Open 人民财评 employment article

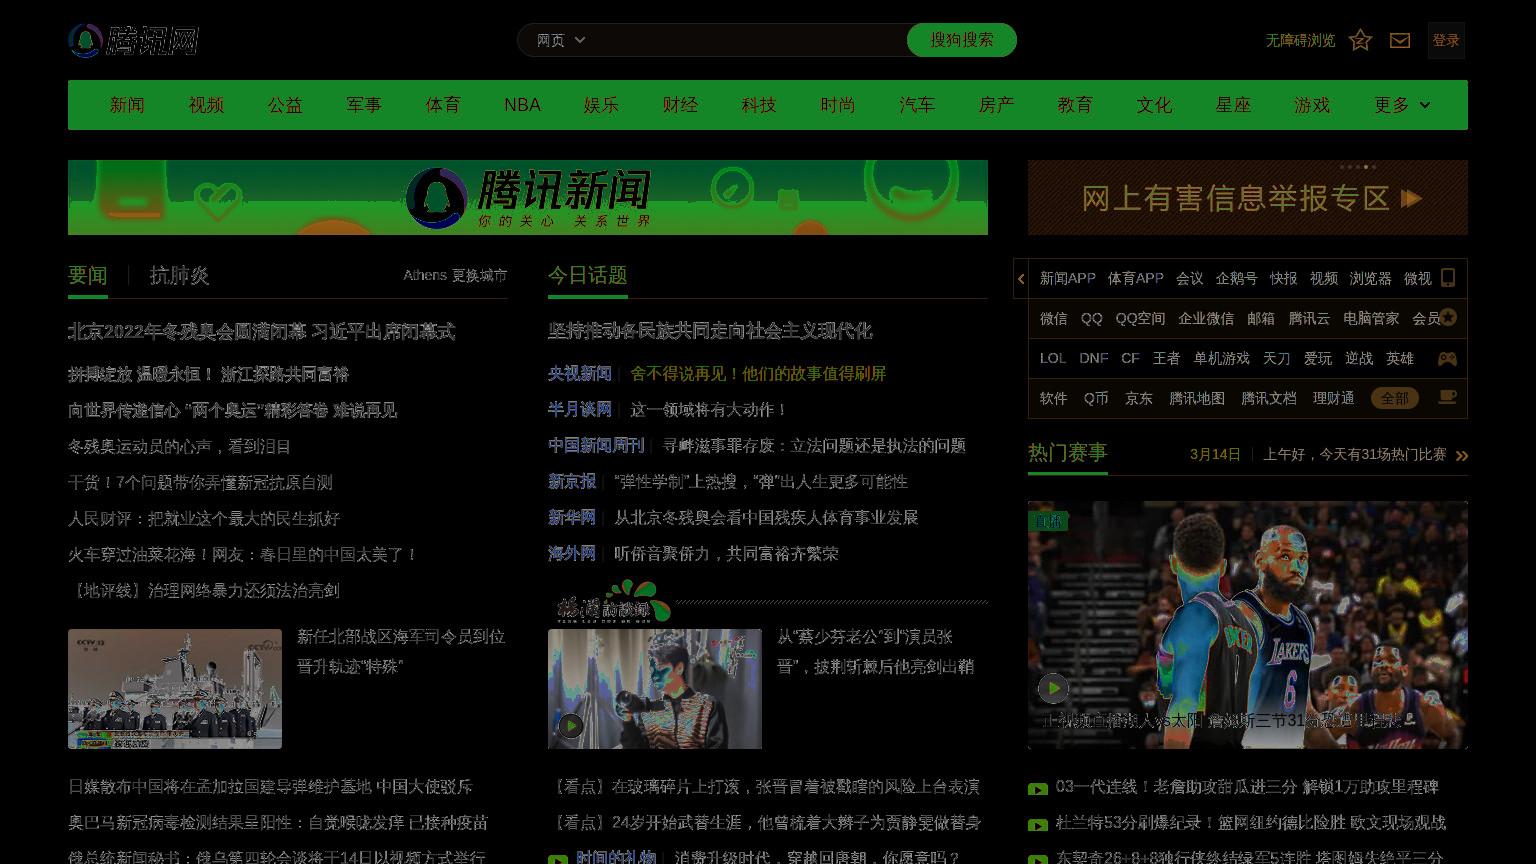coord(204,518)
